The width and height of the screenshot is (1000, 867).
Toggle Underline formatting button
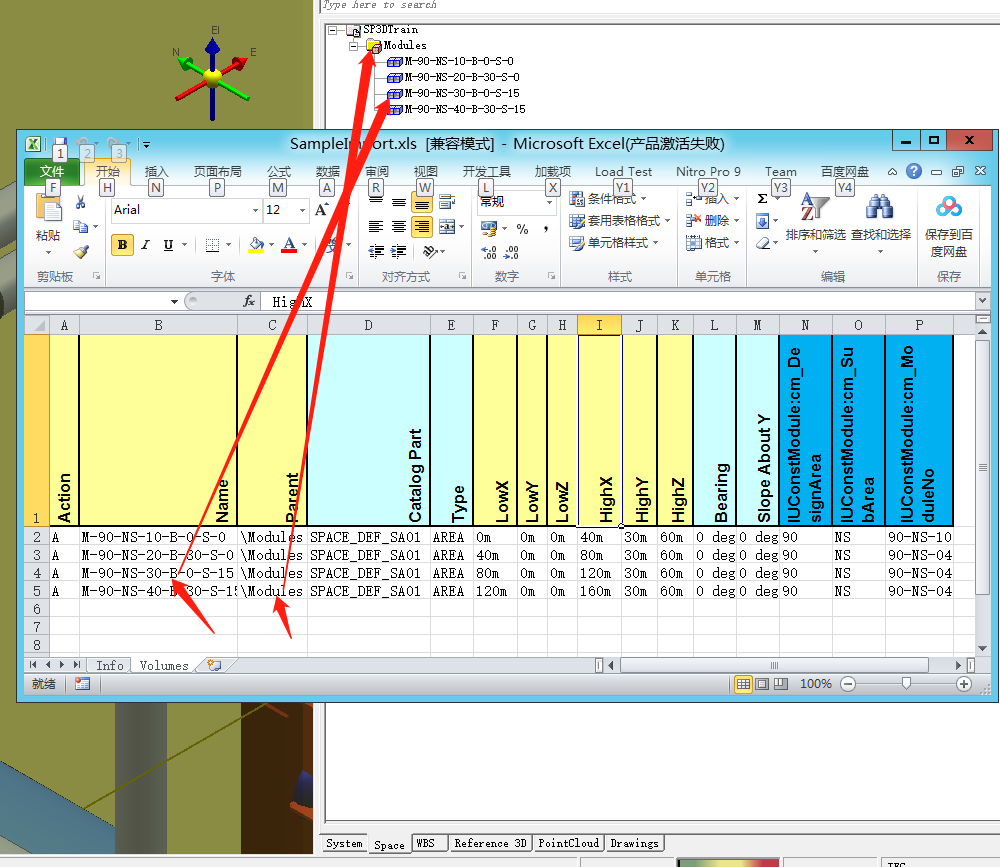tap(168, 245)
